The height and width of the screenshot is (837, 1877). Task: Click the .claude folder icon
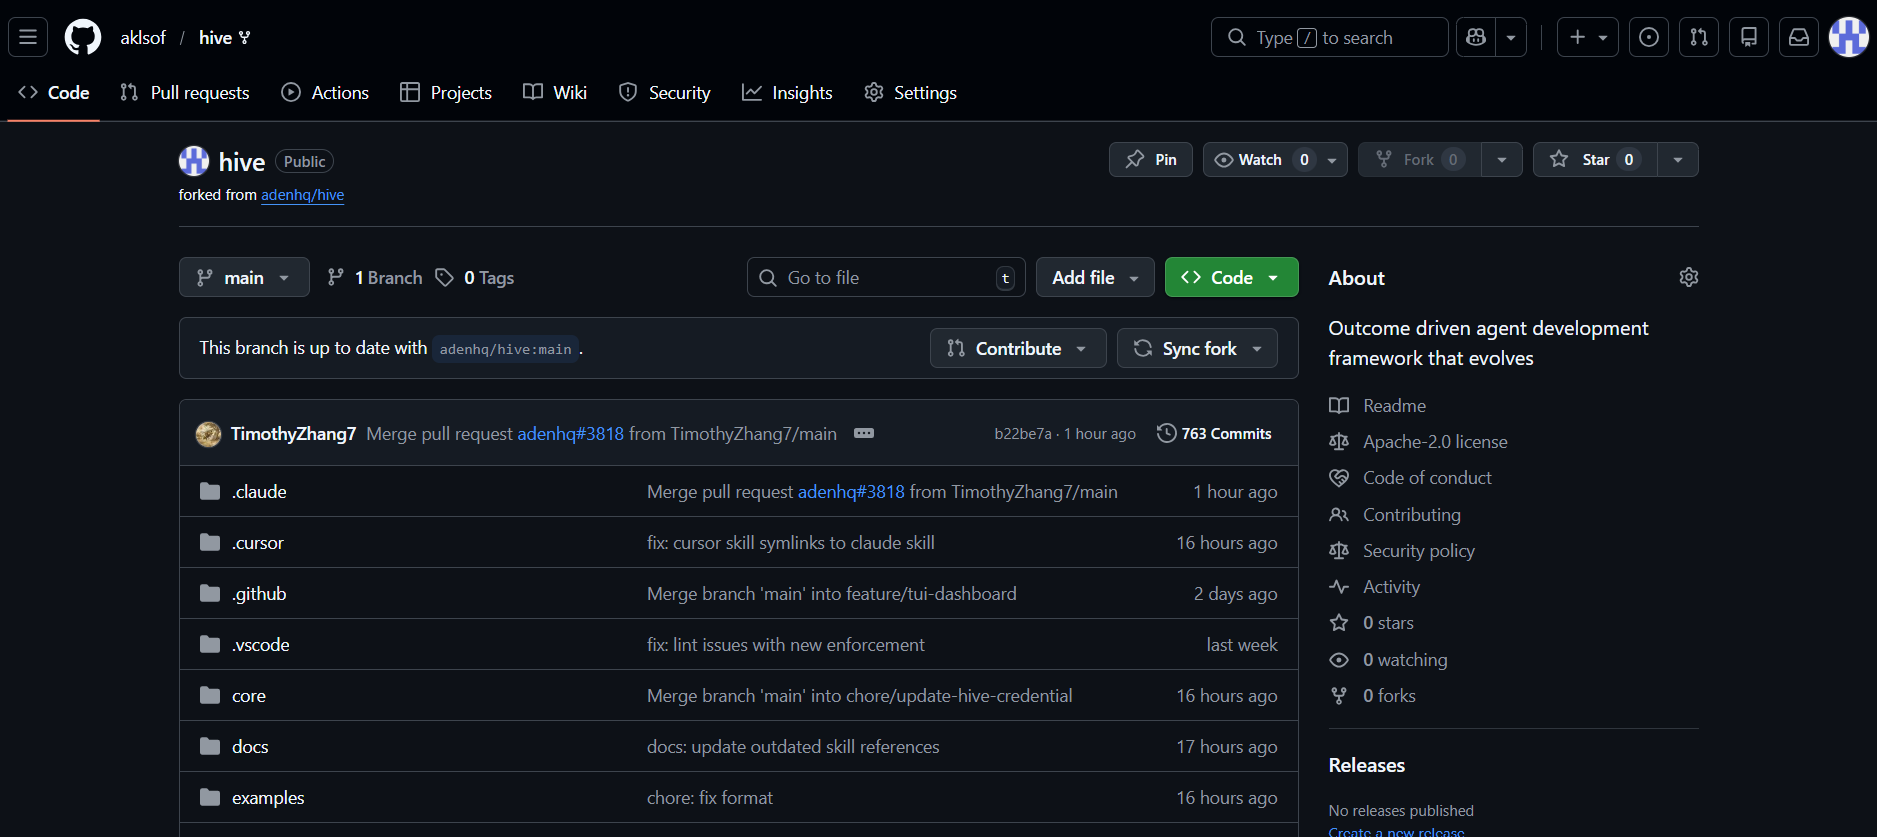210,491
